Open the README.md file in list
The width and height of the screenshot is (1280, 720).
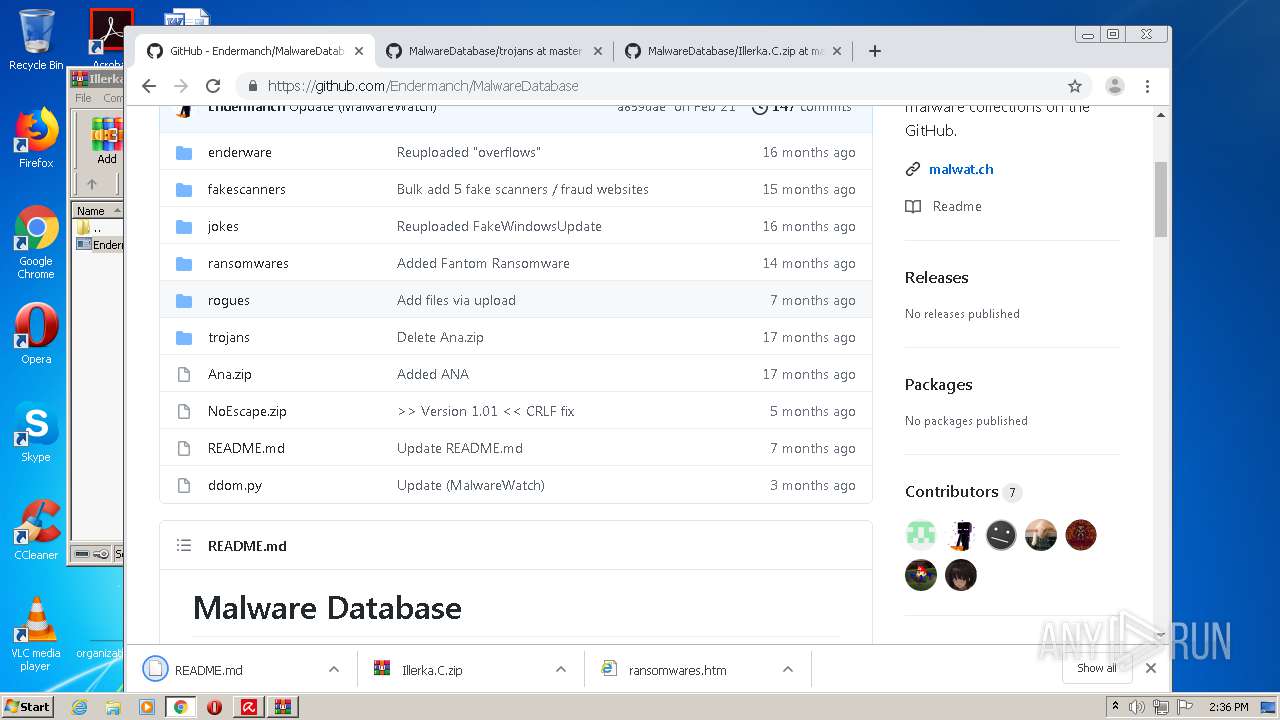point(246,448)
